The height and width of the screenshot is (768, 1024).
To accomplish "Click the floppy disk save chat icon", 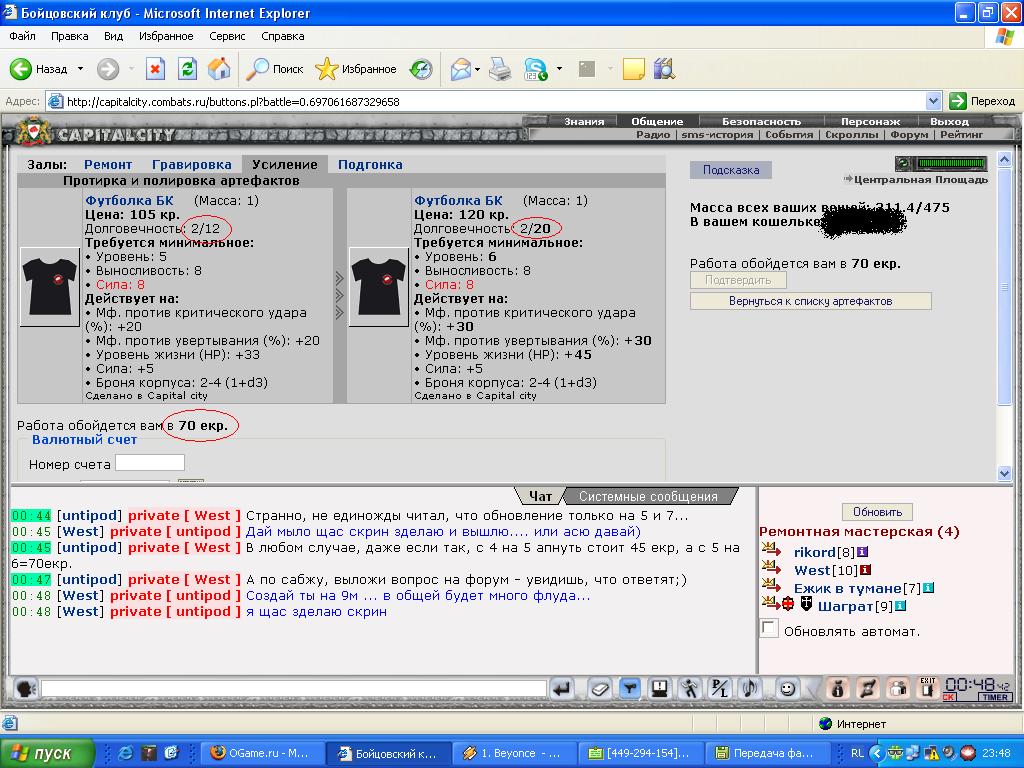I will coord(660,688).
